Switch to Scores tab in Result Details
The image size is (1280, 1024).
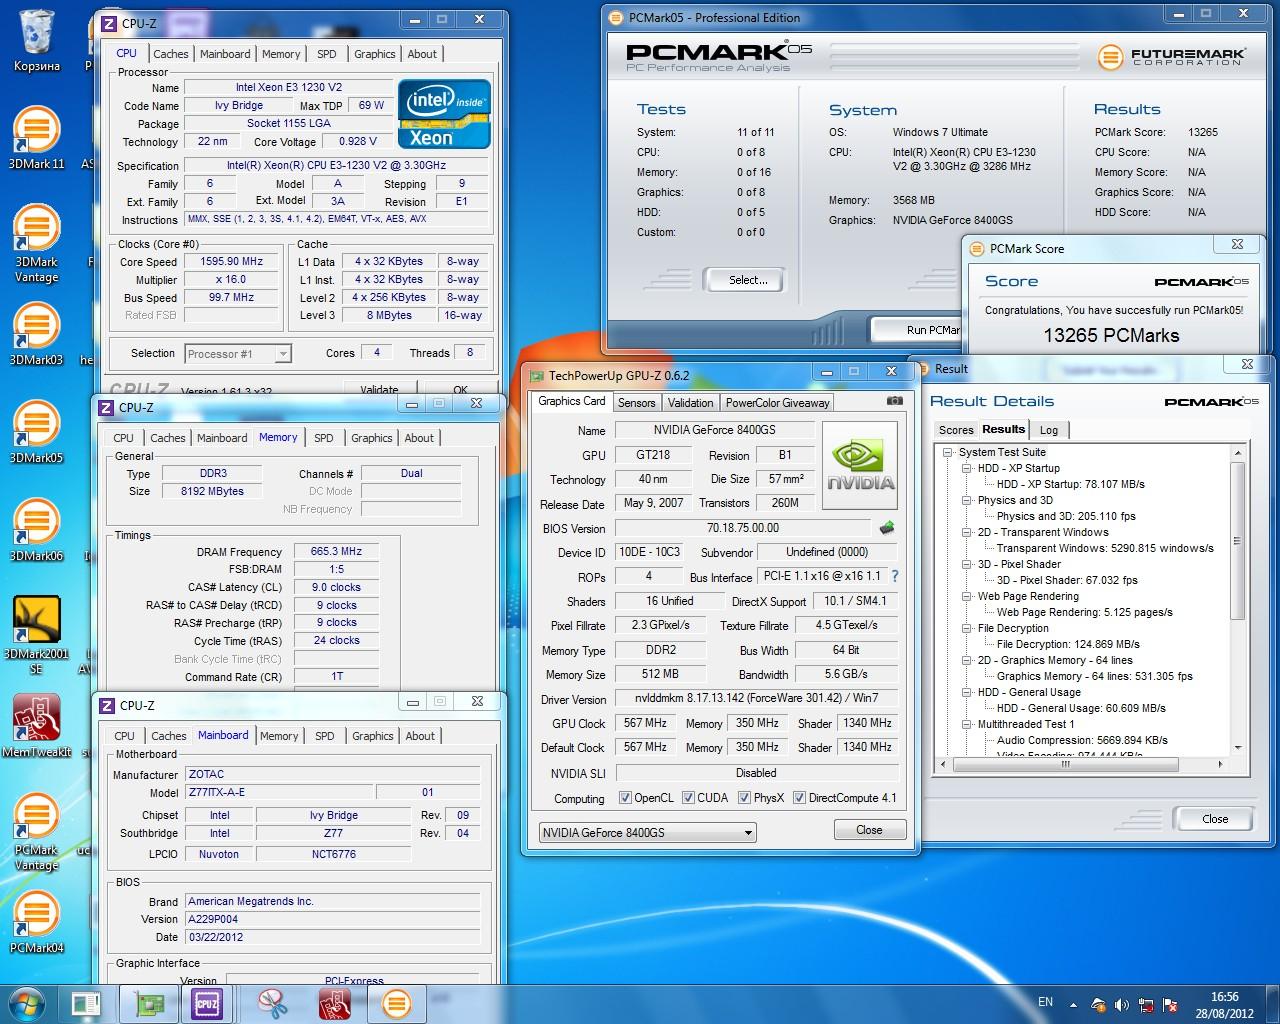click(x=956, y=430)
